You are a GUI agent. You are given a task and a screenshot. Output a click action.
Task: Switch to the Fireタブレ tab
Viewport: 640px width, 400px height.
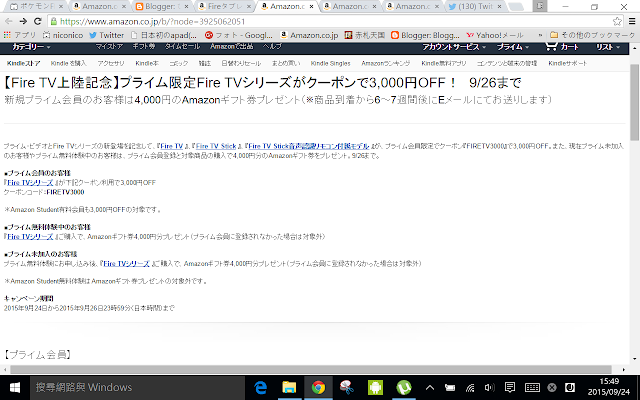coord(224,7)
